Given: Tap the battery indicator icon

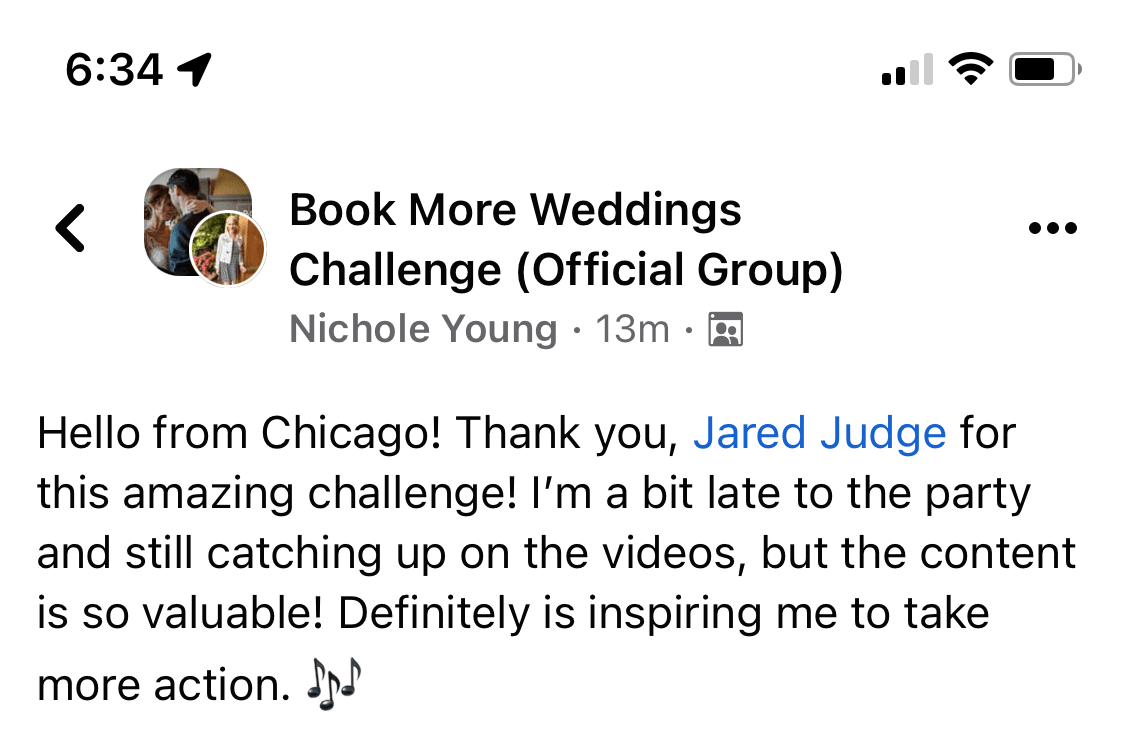Looking at the screenshot, I should 1045,70.
